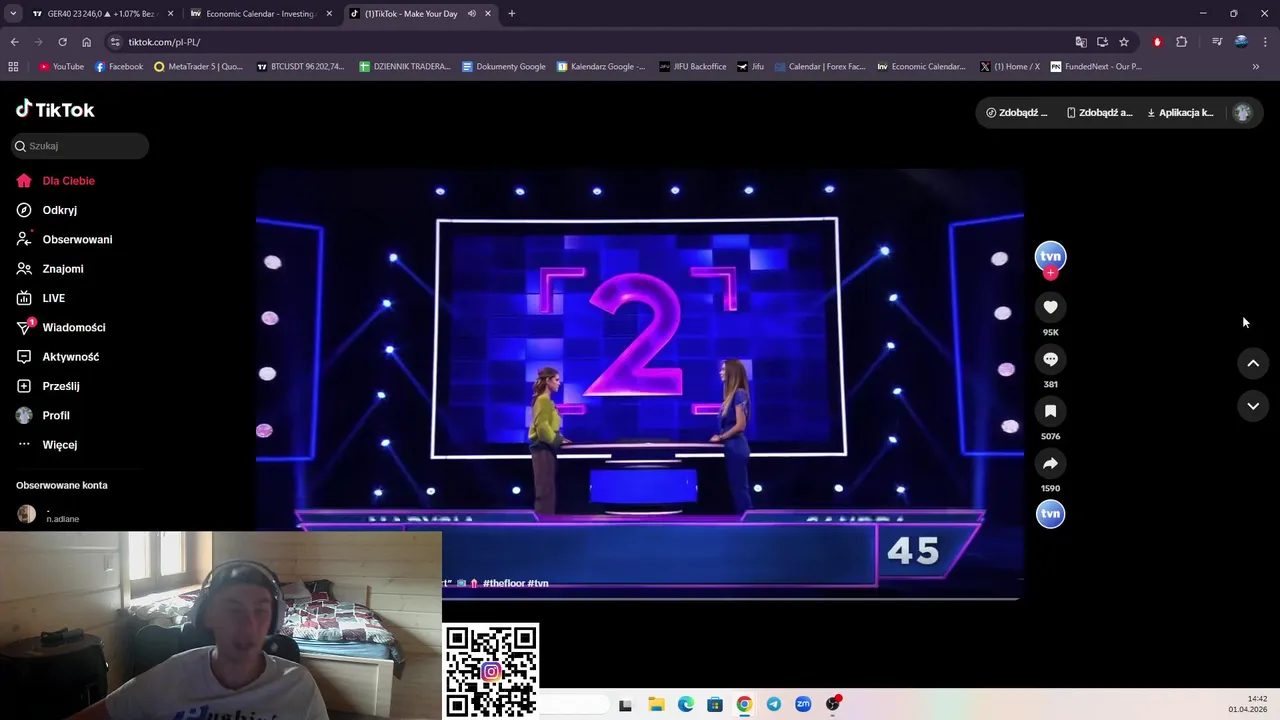Pause the playing video
Viewport: 1280px width, 720px height.
pyautogui.click(x=640, y=385)
